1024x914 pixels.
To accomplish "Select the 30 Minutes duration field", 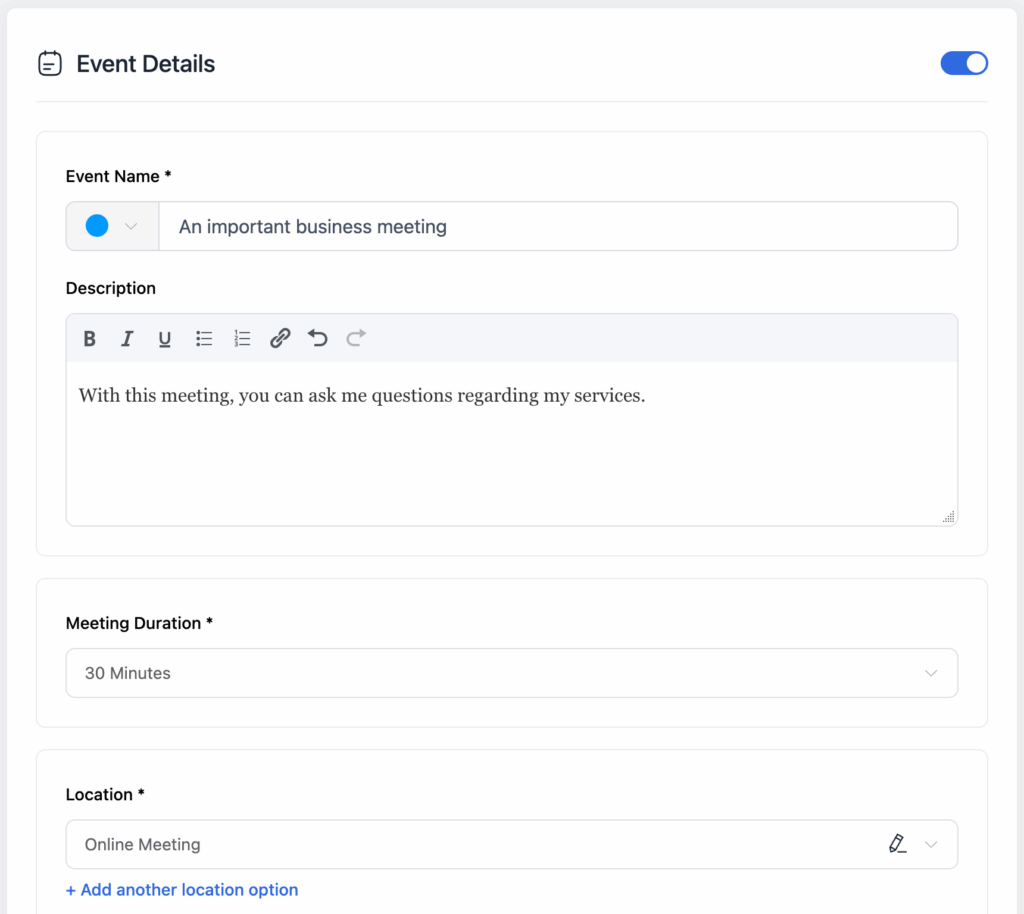I will (x=400, y=673).
